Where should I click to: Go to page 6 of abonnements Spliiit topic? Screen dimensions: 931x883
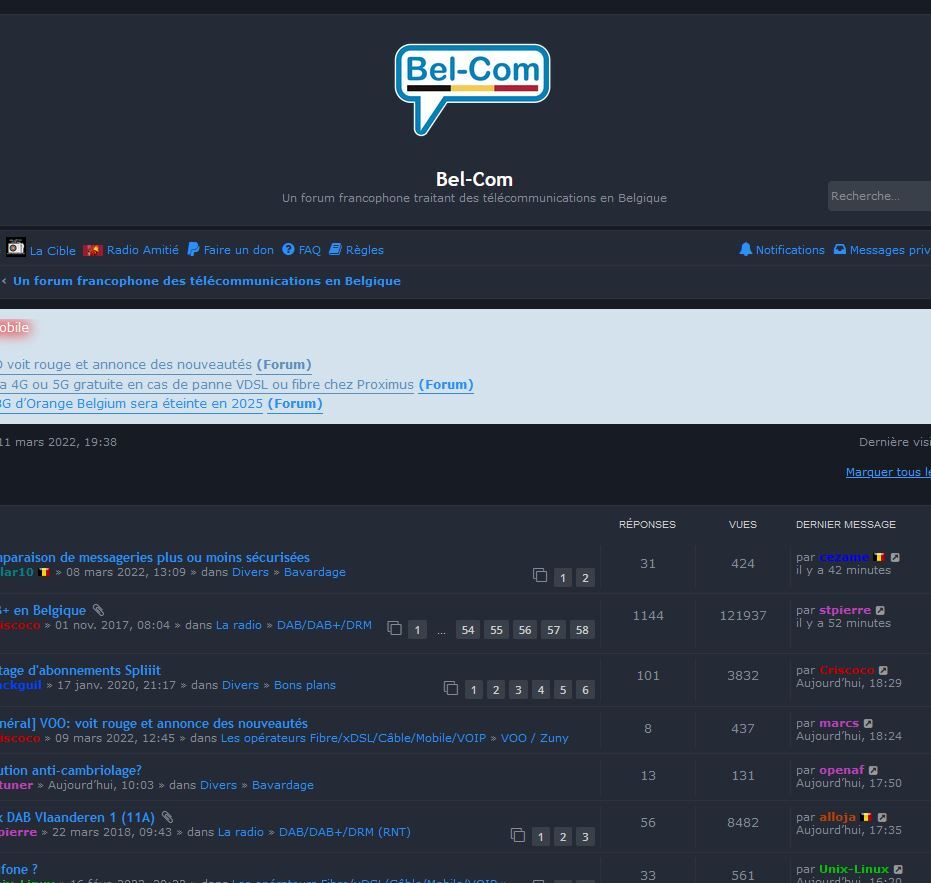click(x=585, y=690)
